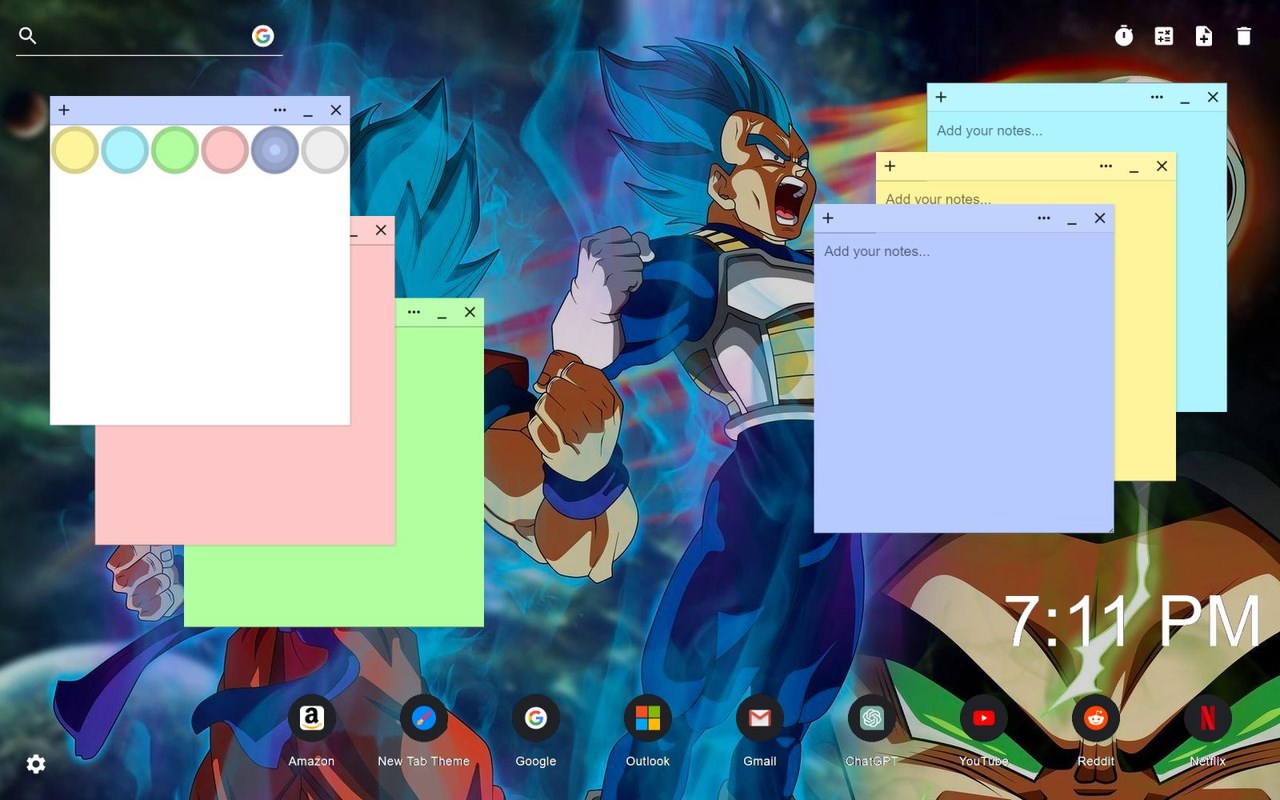Close the purple sticky note
This screenshot has width=1280, height=800.
(1100, 218)
